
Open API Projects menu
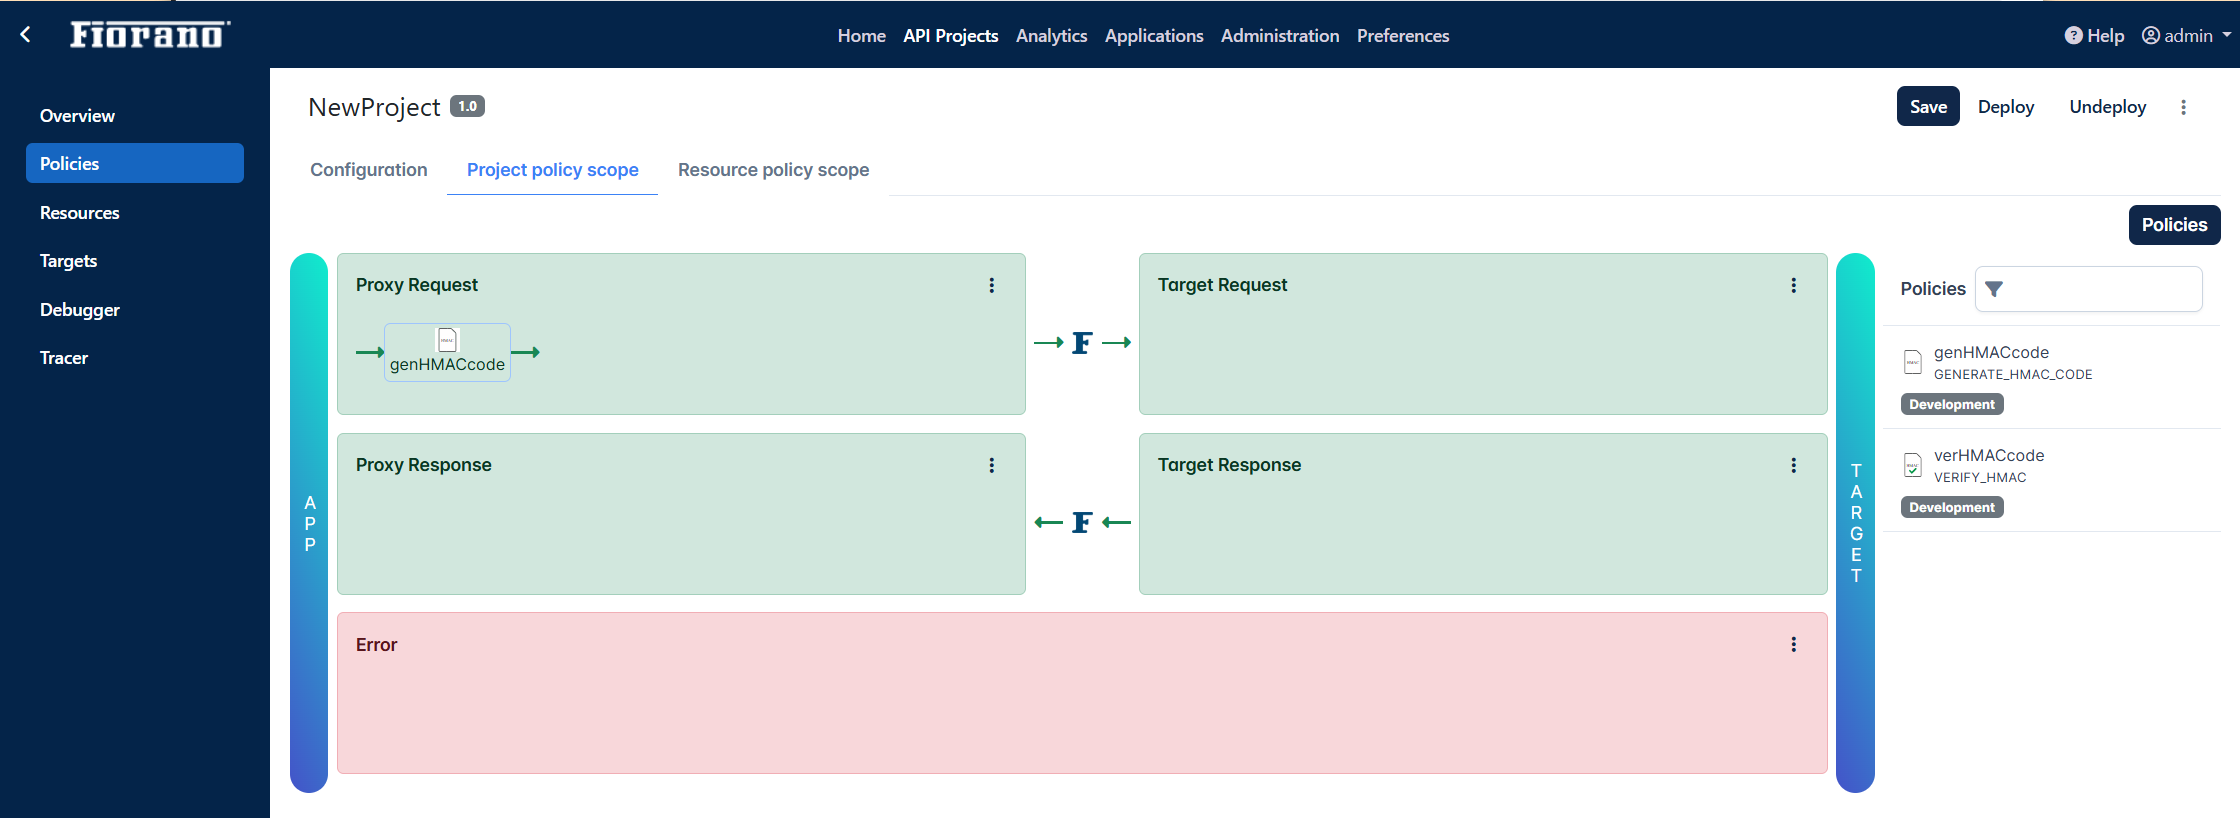(951, 35)
